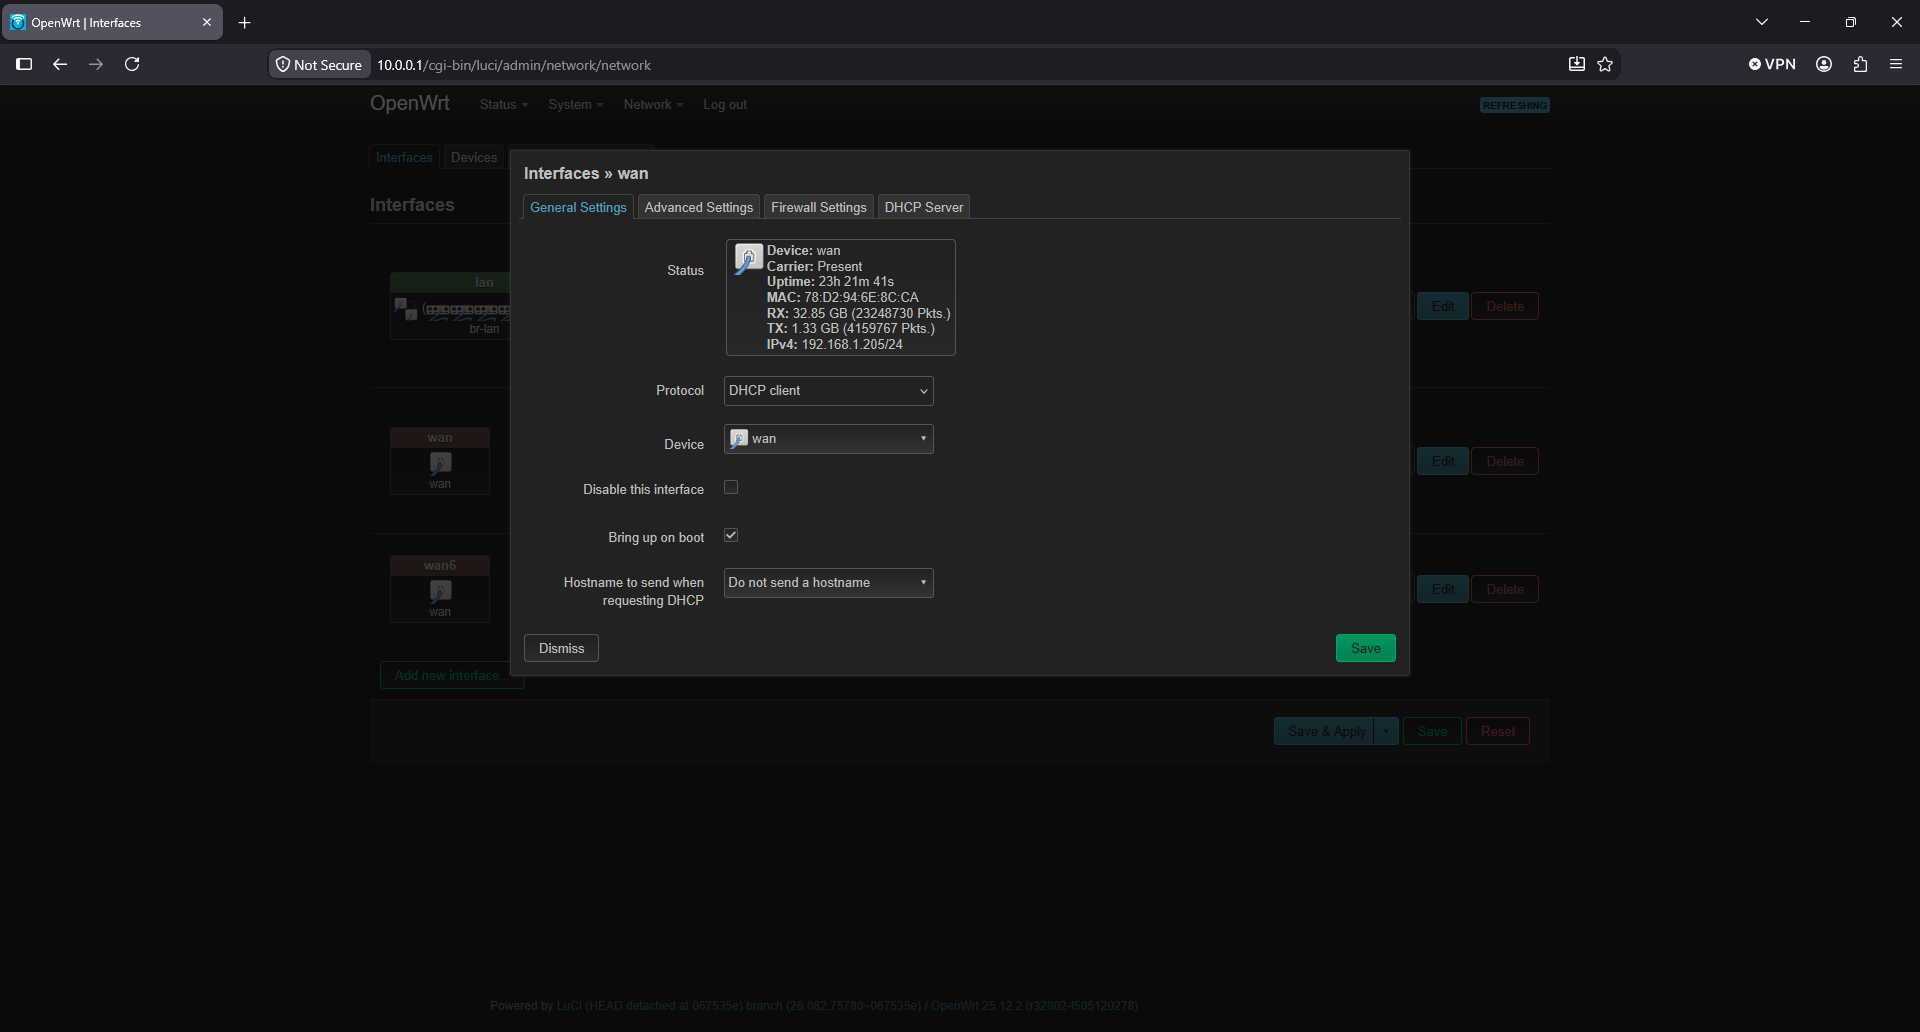This screenshot has height=1032, width=1920.
Task: Click the wan6 interface device icon in list
Action: pyautogui.click(x=440, y=591)
